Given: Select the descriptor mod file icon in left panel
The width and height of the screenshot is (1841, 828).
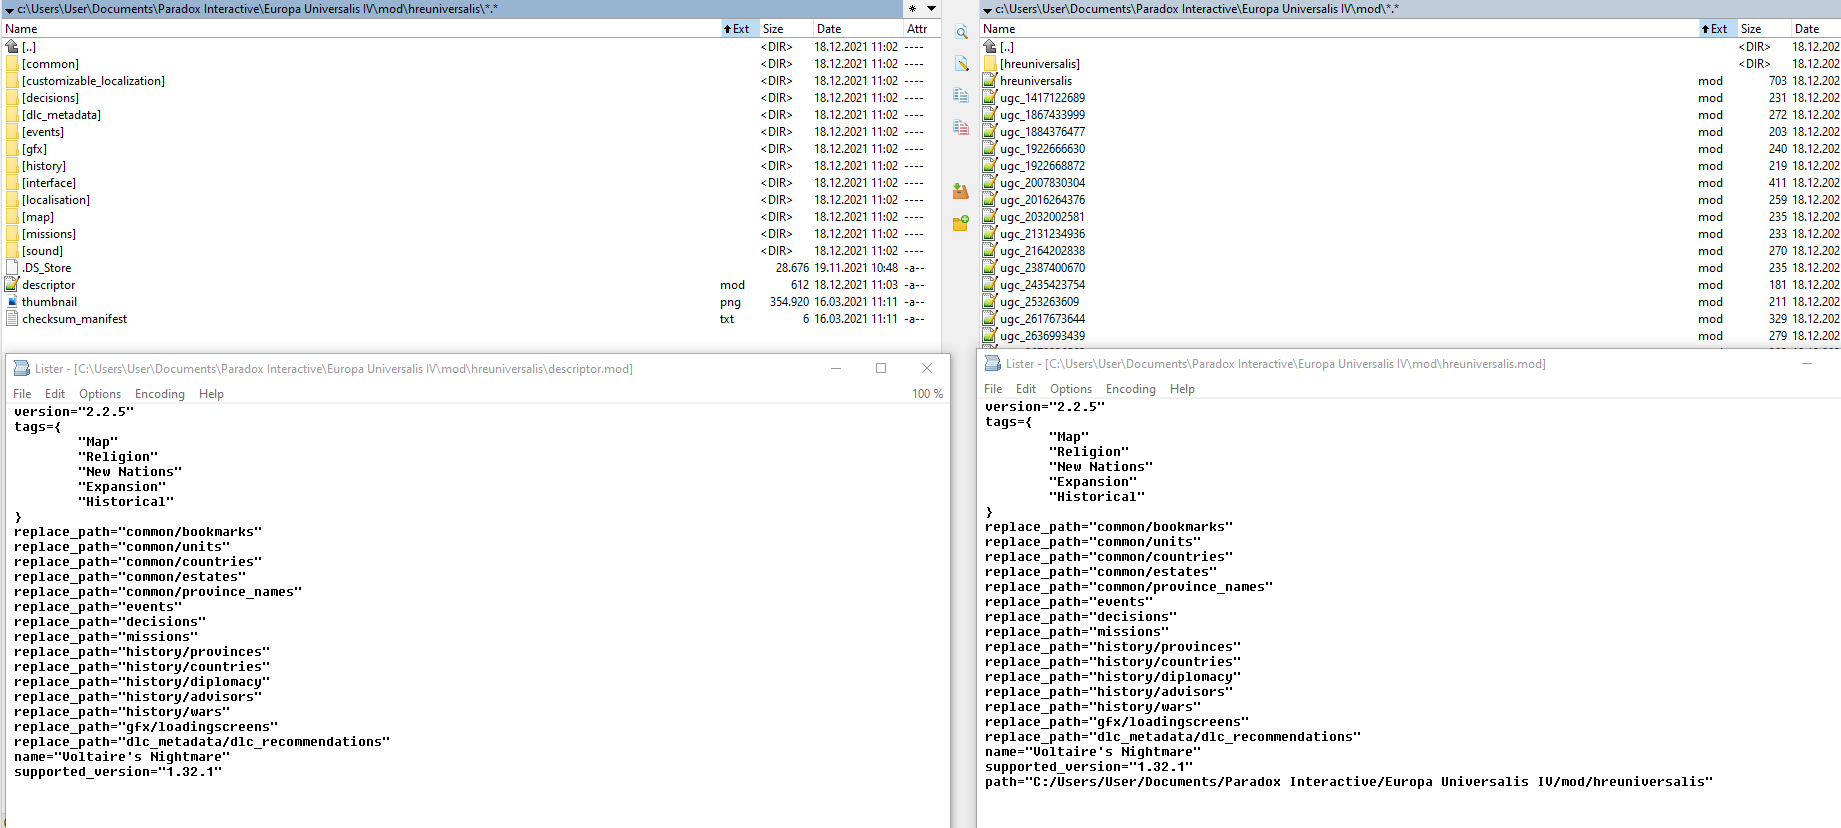Looking at the screenshot, I should (x=12, y=285).
